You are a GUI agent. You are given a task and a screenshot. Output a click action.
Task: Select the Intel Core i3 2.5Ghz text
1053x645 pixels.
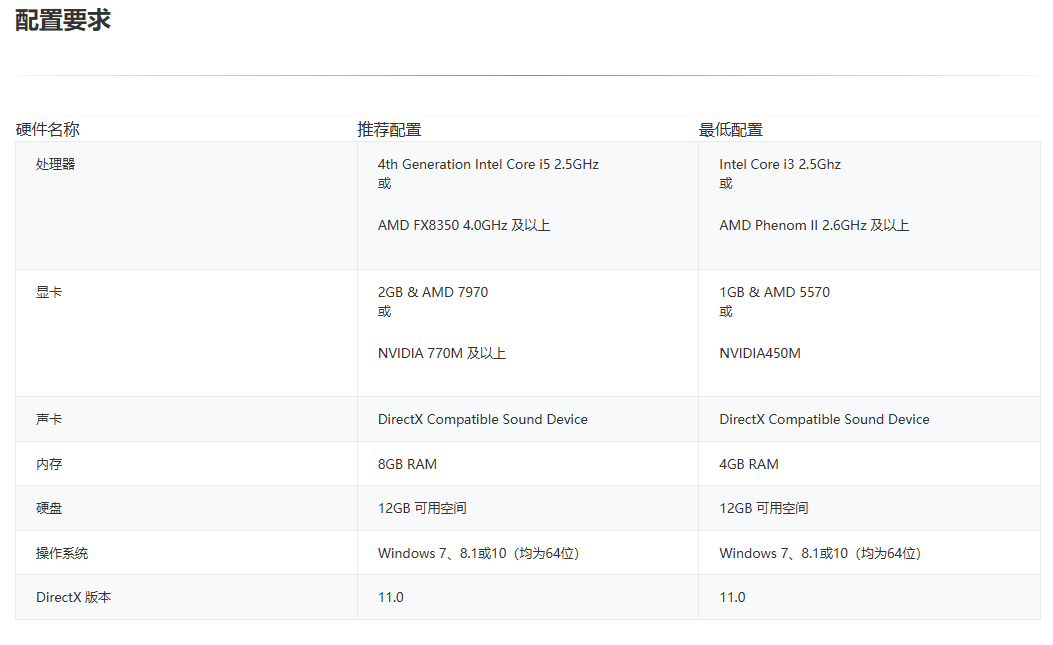click(780, 164)
